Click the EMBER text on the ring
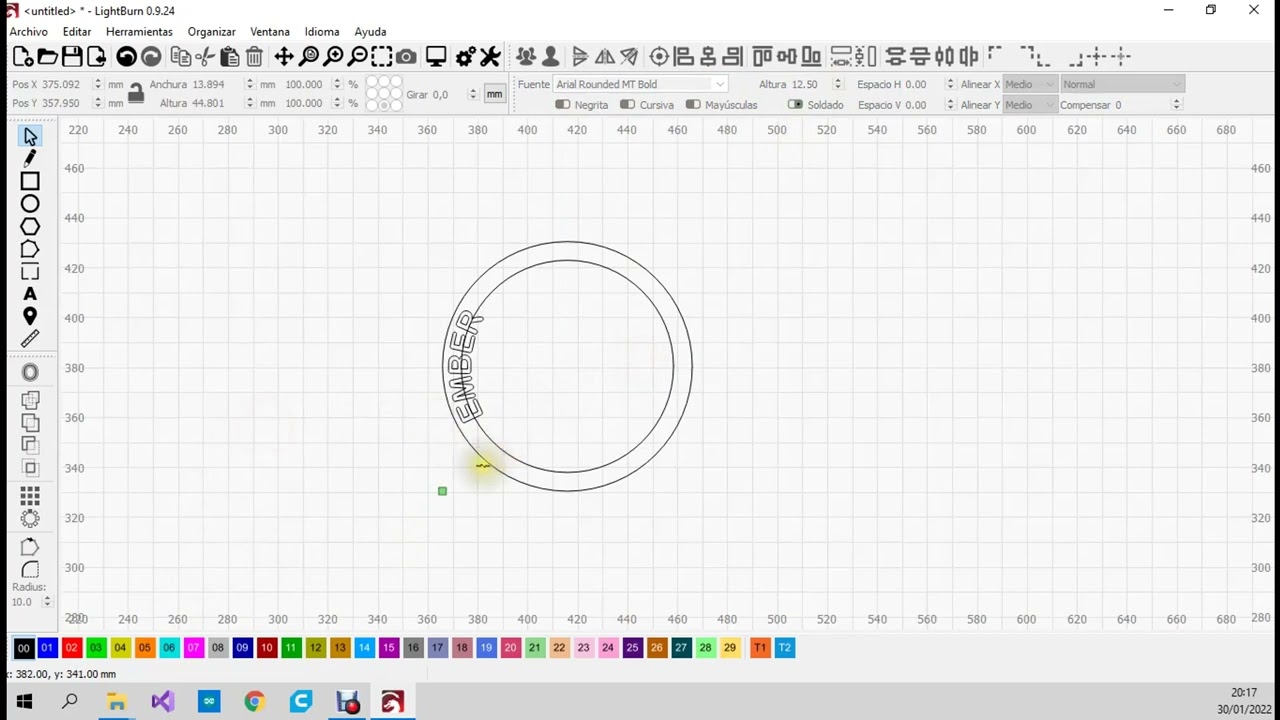This screenshot has height=720, width=1280. pyautogui.click(x=465, y=366)
